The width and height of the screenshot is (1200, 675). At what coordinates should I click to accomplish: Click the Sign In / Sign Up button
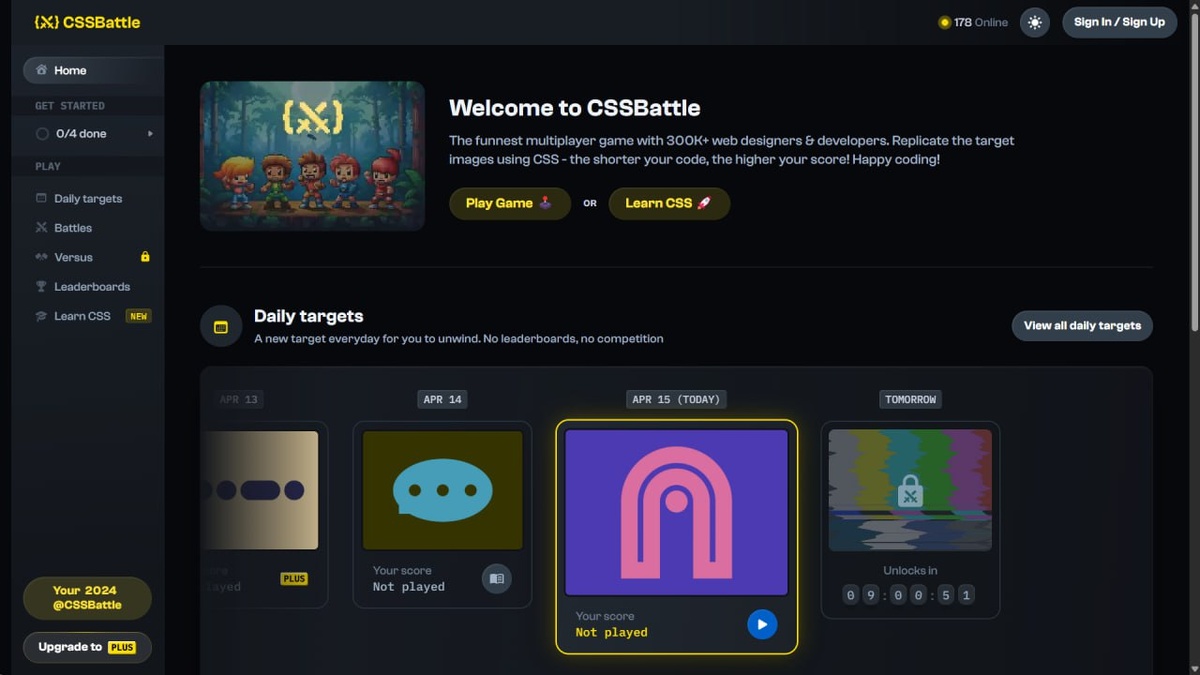(1119, 22)
